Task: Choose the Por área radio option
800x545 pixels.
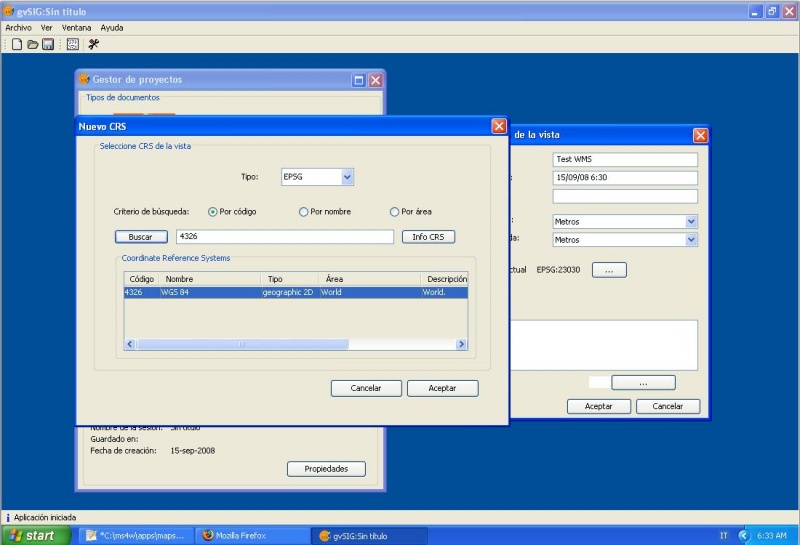Action: 395,212
